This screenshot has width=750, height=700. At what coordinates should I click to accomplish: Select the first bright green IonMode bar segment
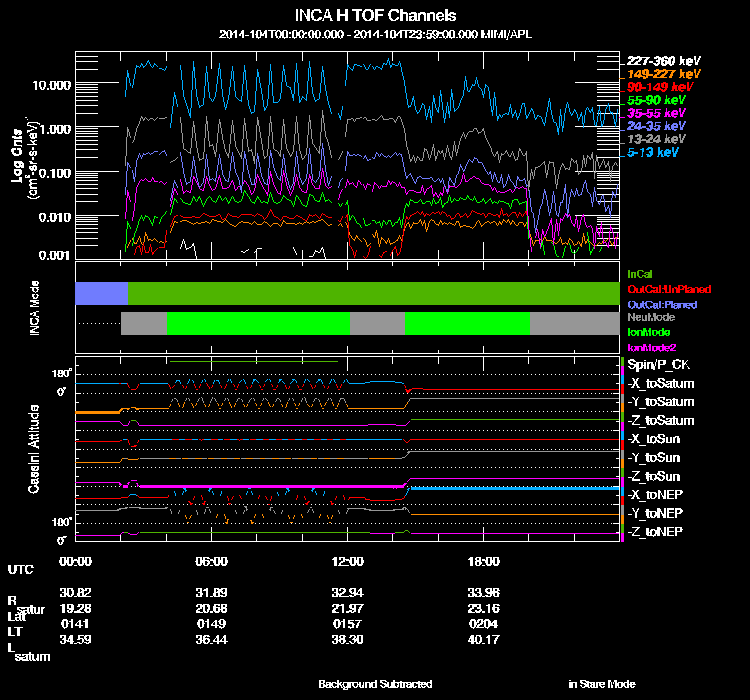[258, 323]
